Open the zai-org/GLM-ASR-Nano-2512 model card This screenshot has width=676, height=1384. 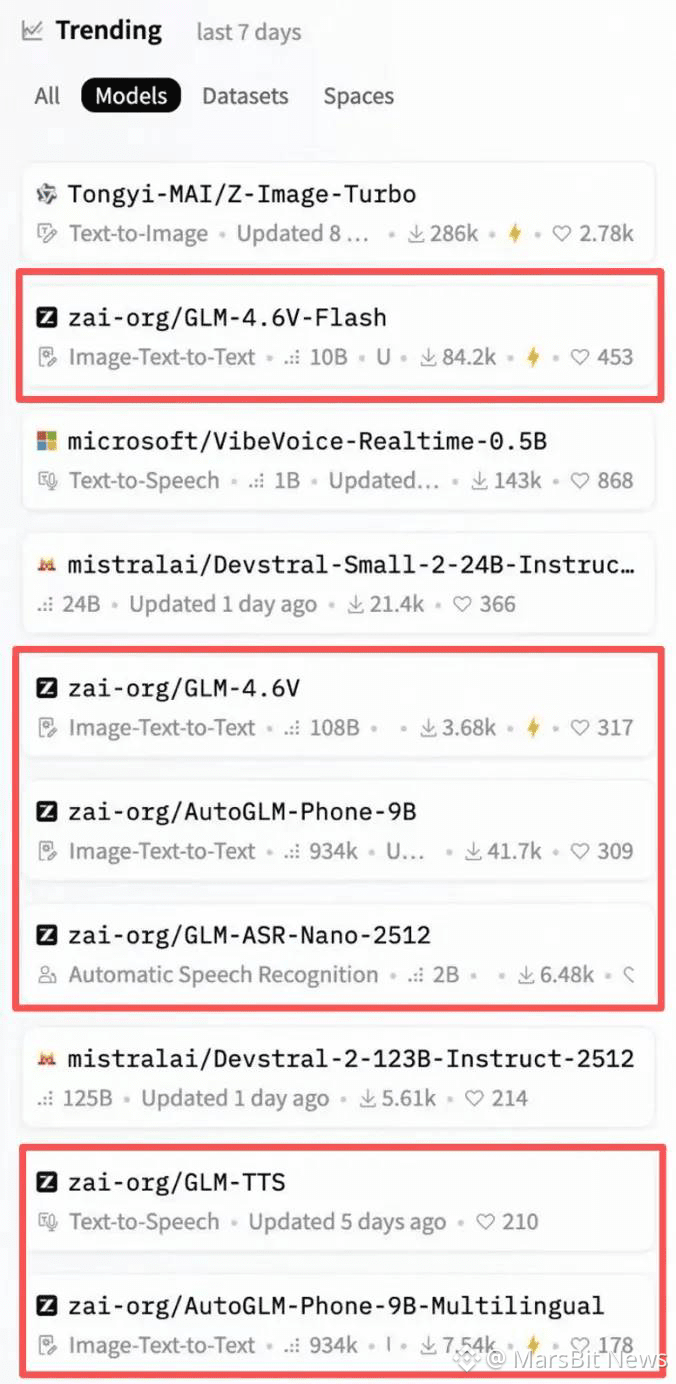[x=339, y=954]
